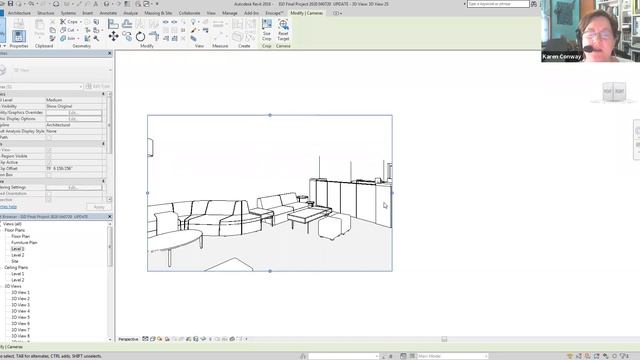This screenshot has height=360, width=640.
Task: Open the Enscape ribbon tab
Action: 274,13
